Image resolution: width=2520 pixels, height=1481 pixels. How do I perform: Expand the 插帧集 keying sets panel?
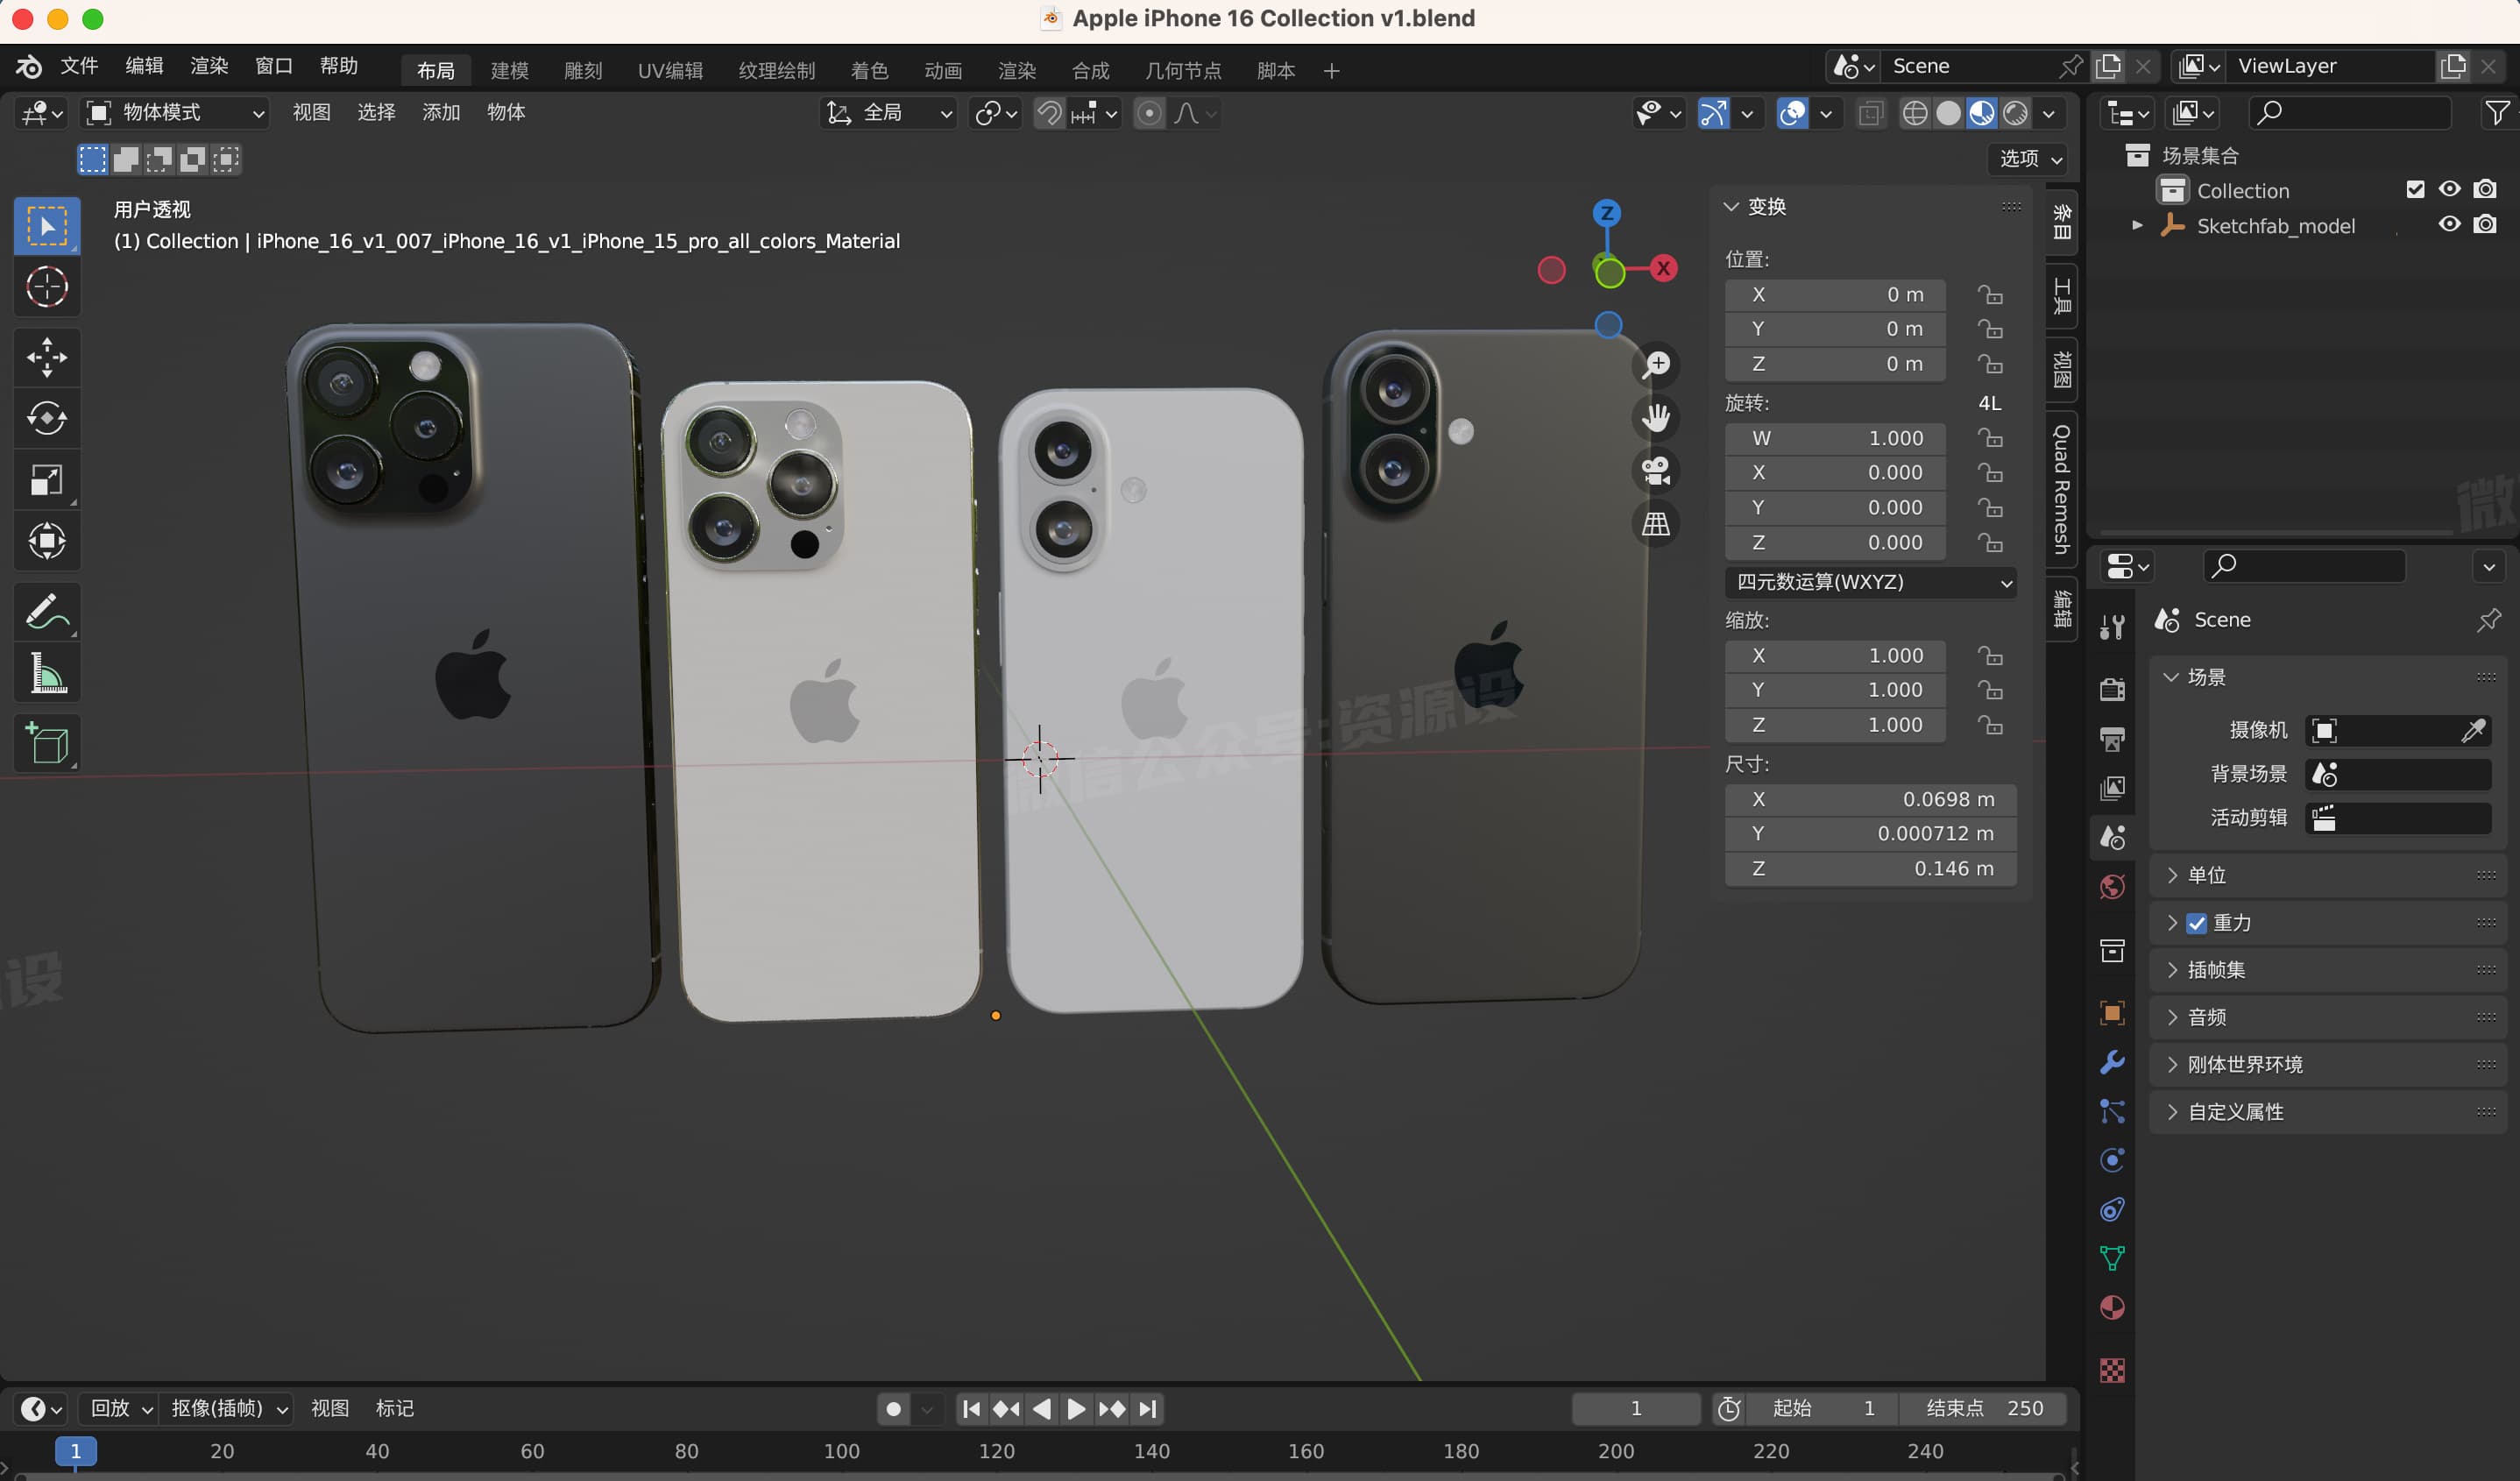(2327, 970)
